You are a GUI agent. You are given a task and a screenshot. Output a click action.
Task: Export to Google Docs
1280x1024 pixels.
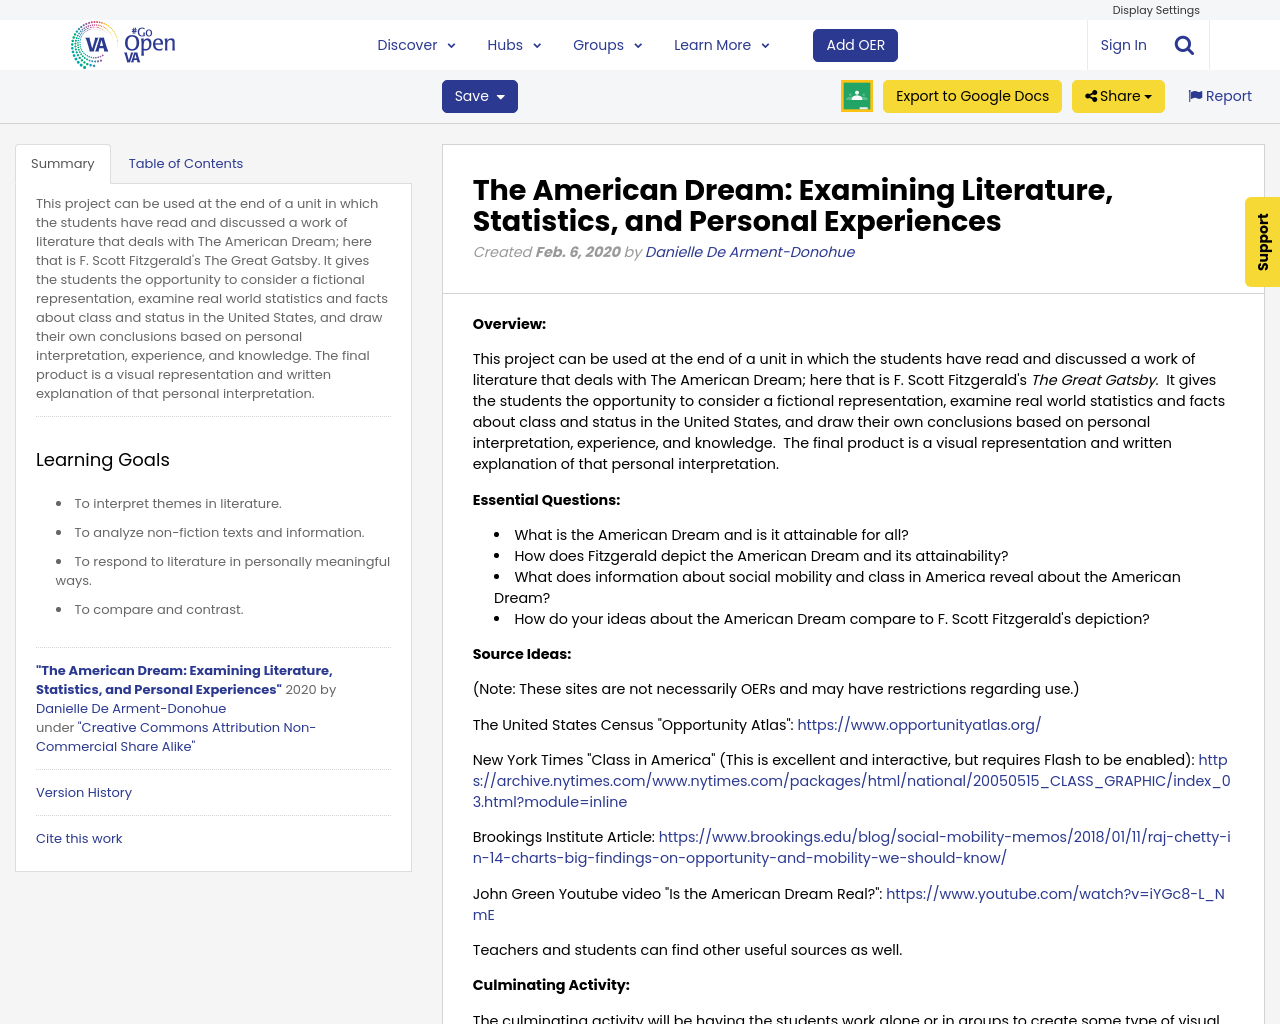coord(972,95)
